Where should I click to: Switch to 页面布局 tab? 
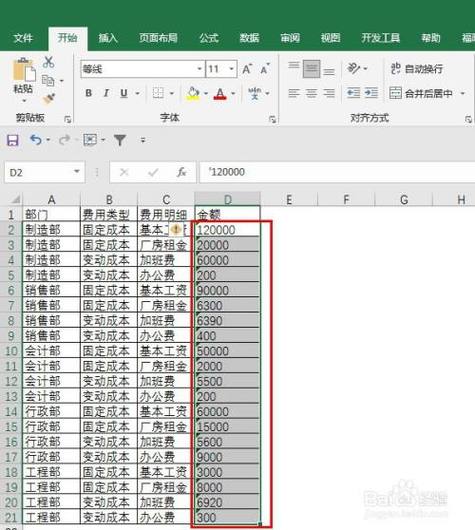[x=158, y=38]
